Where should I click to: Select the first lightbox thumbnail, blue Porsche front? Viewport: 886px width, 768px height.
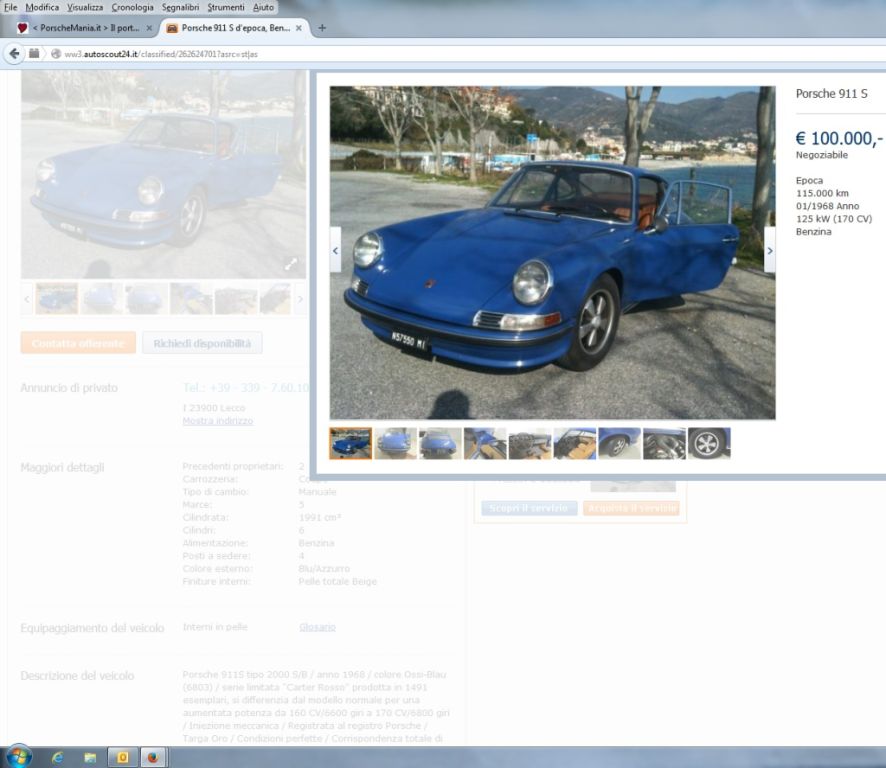350,443
